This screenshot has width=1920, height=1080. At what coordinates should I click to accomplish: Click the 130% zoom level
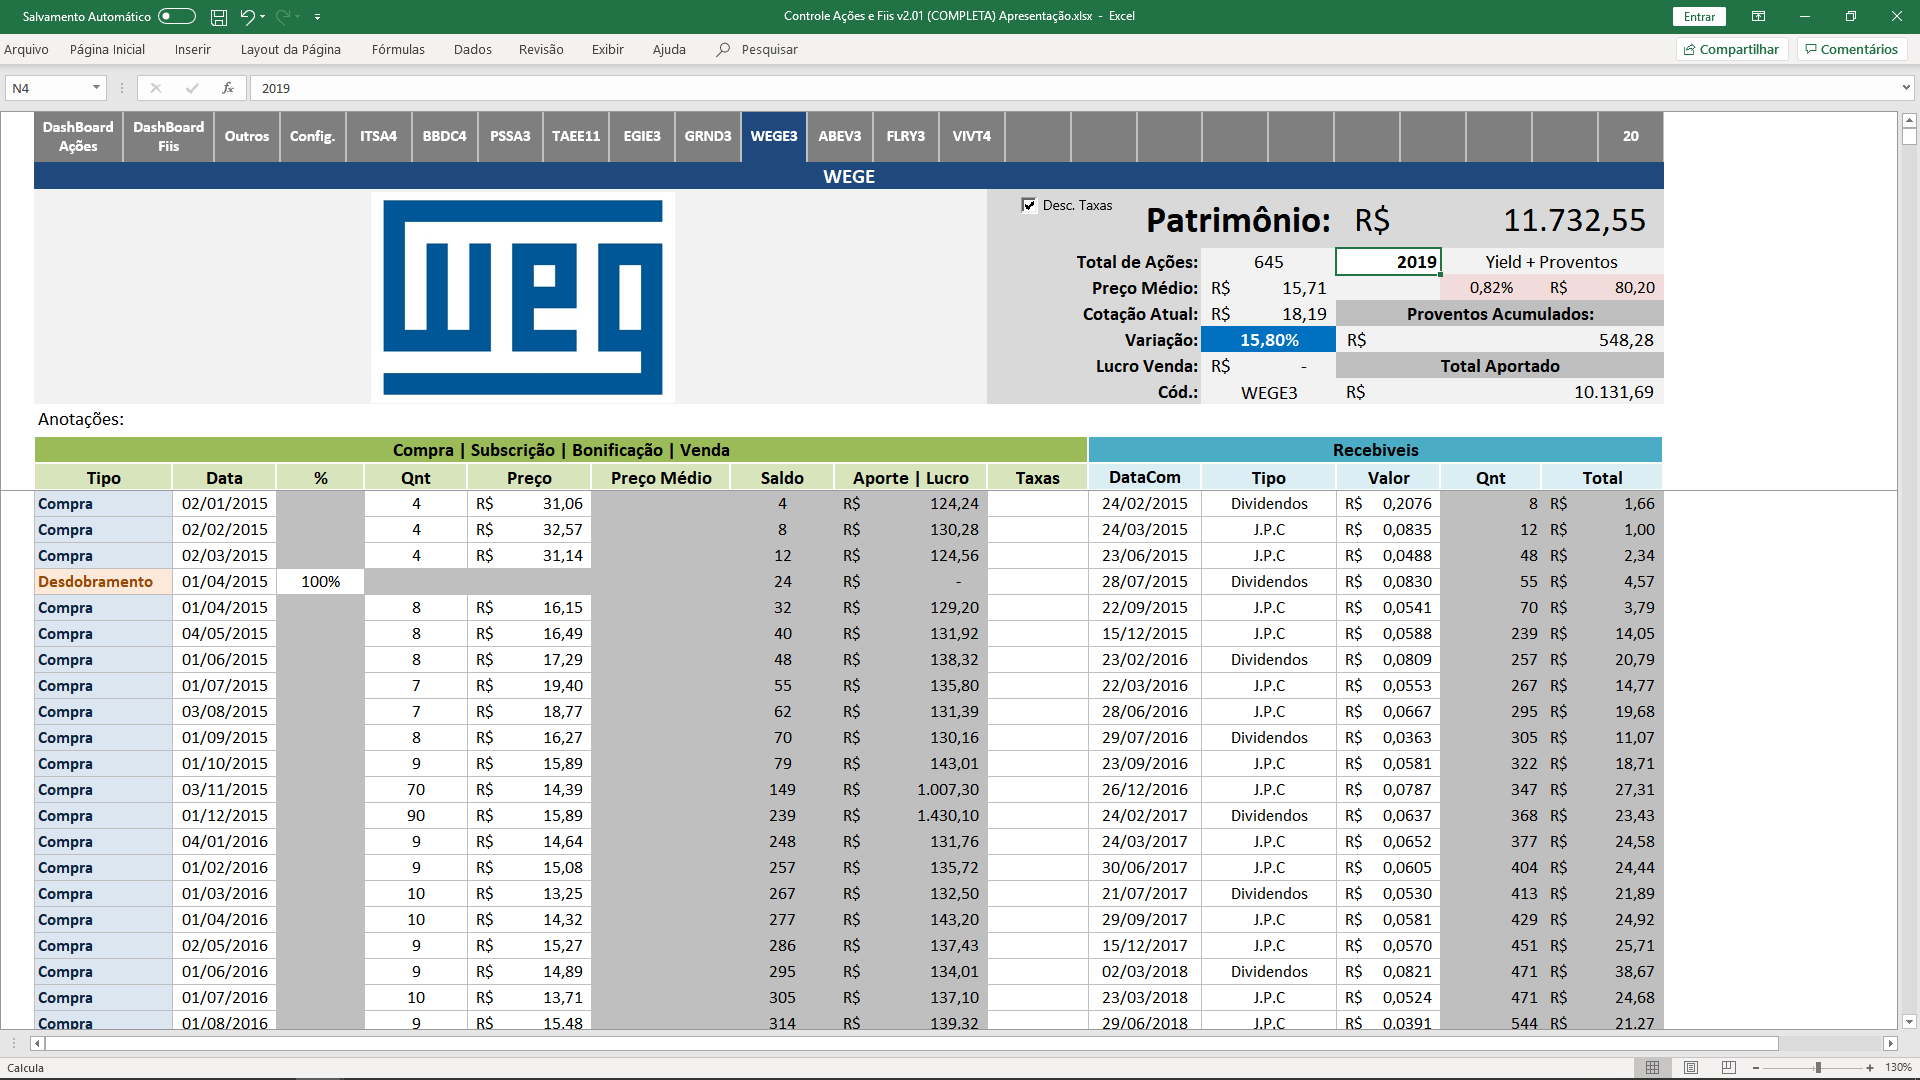click(x=1898, y=1068)
